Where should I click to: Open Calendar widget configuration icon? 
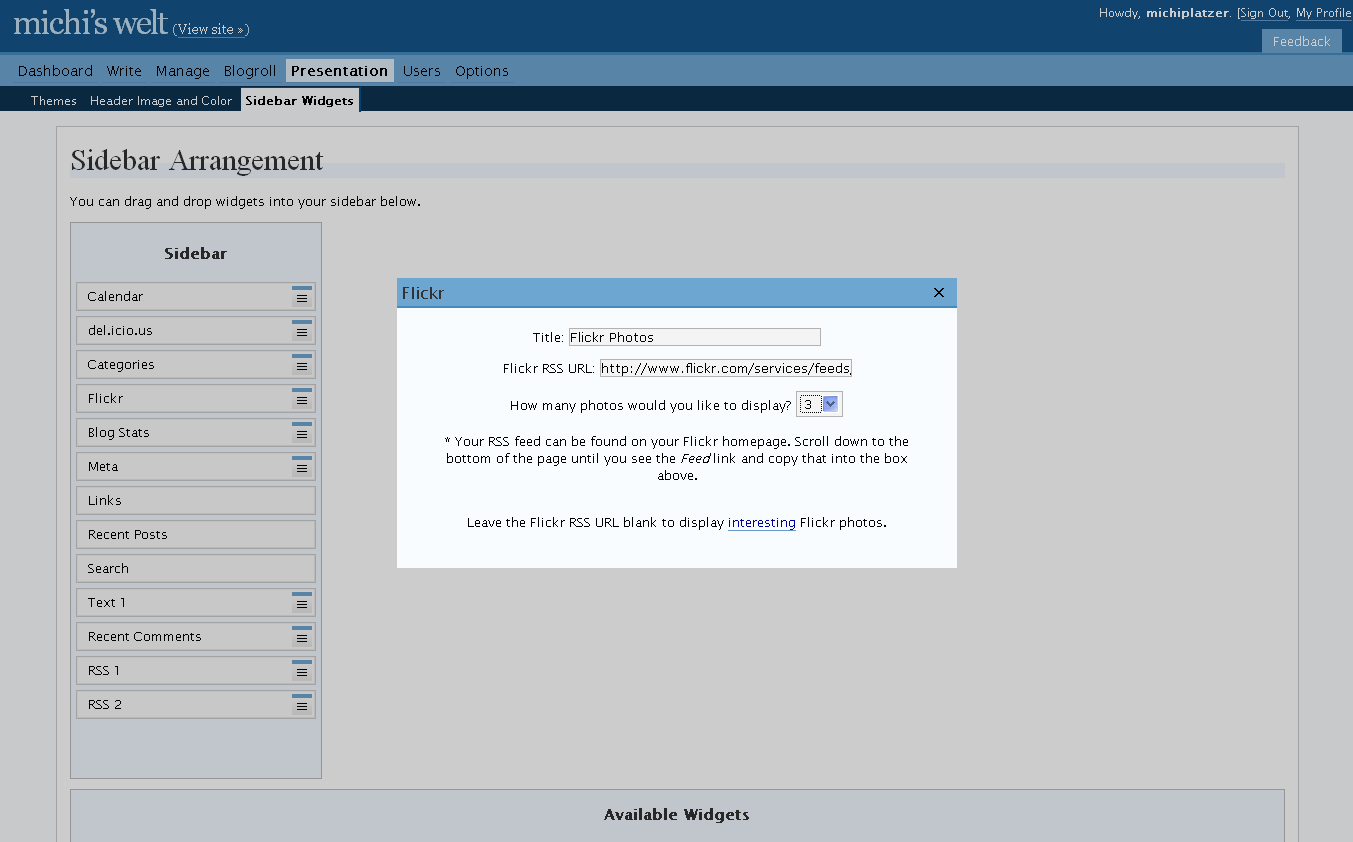302,297
